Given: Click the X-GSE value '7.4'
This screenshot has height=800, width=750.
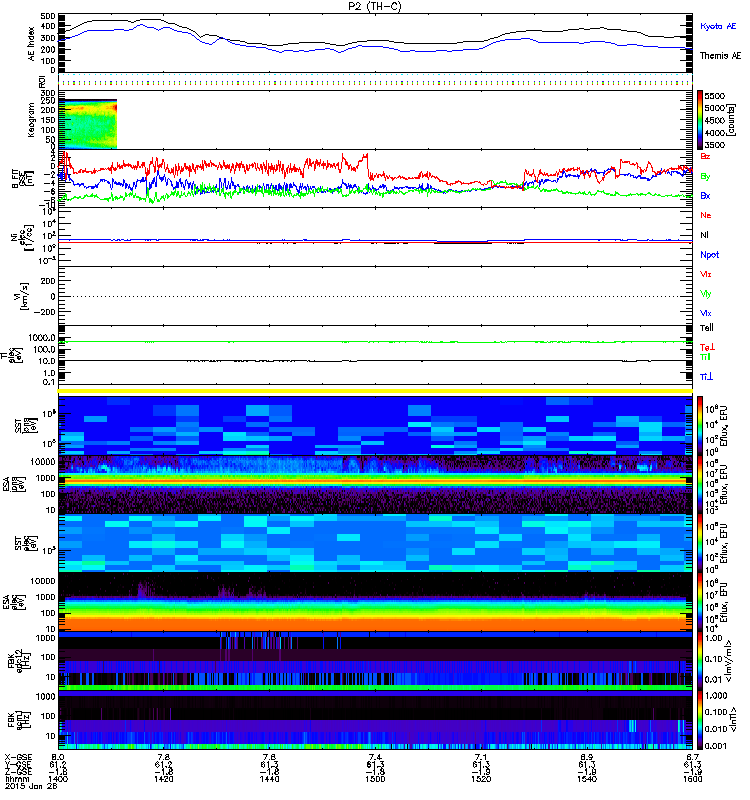Looking at the screenshot, I should coord(375,758).
